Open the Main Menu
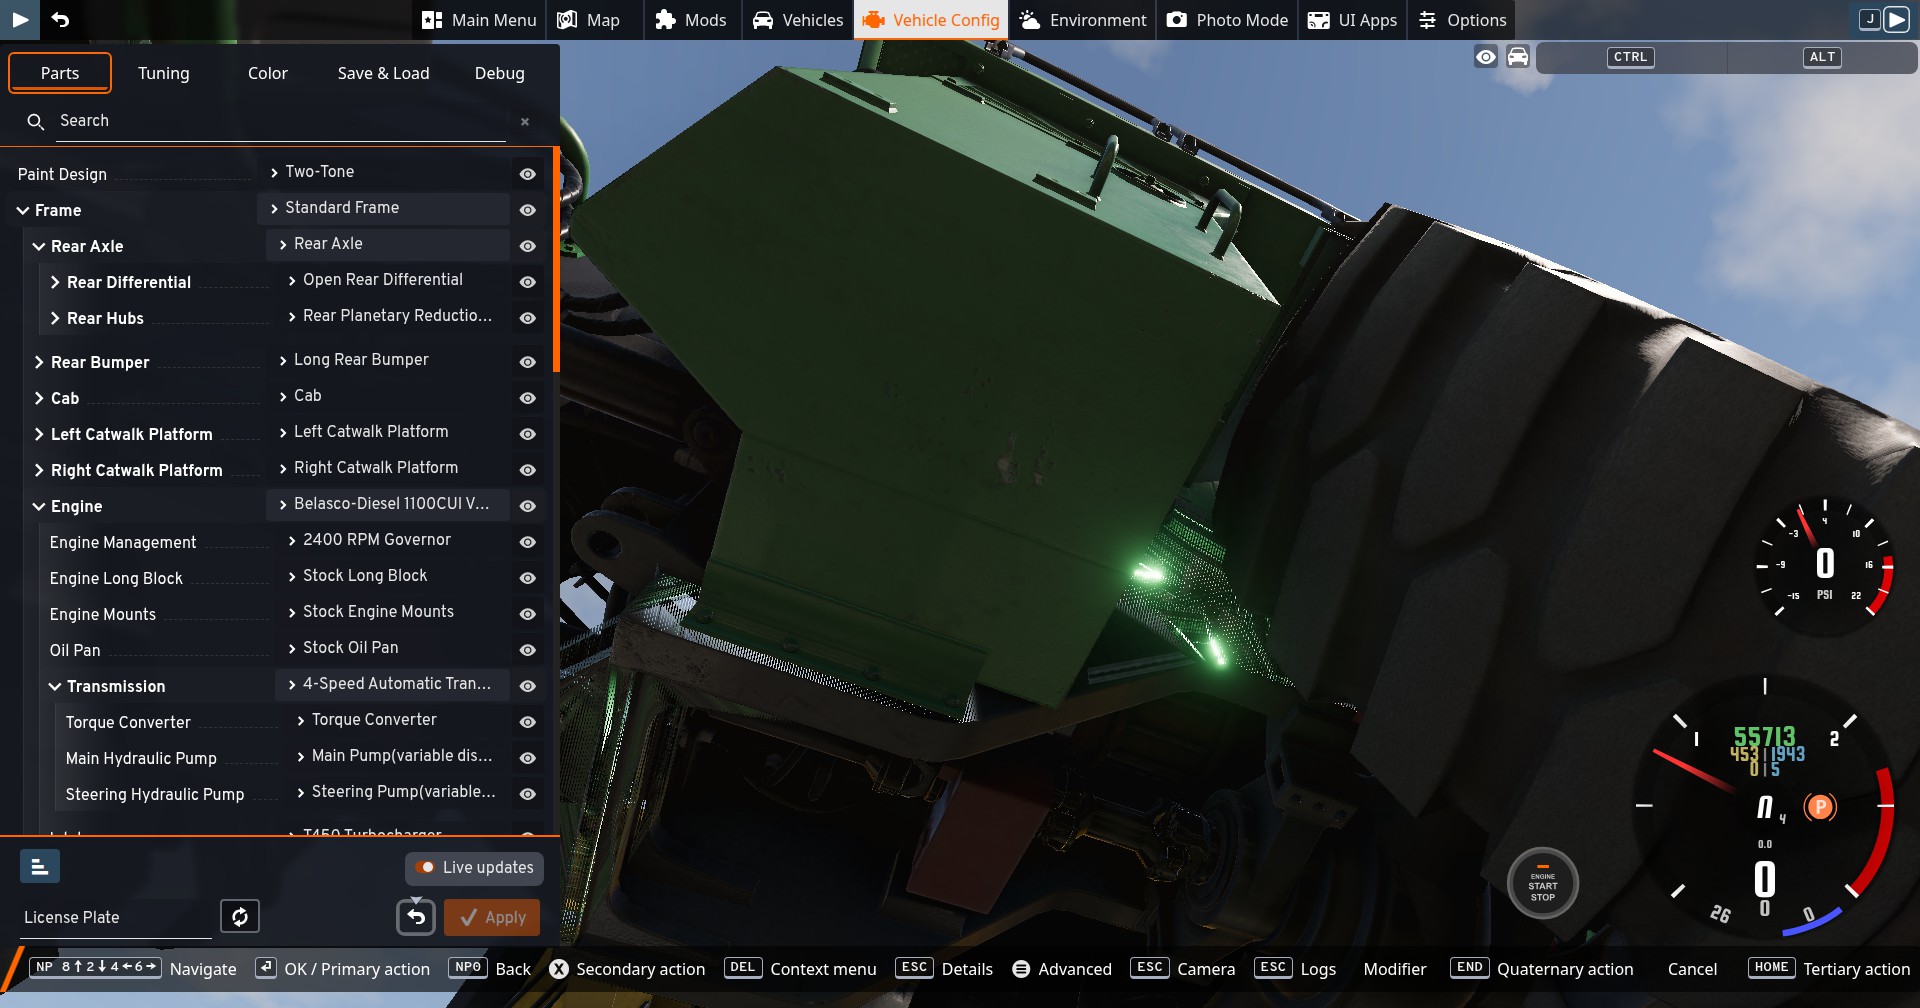The width and height of the screenshot is (1920, 1008). click(479, 20)
